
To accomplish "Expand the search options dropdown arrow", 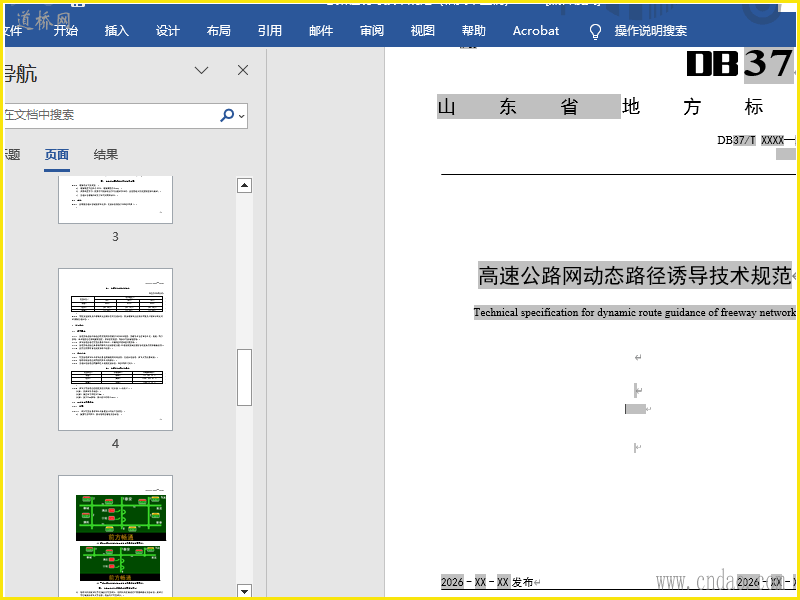I will coord(242,116).
